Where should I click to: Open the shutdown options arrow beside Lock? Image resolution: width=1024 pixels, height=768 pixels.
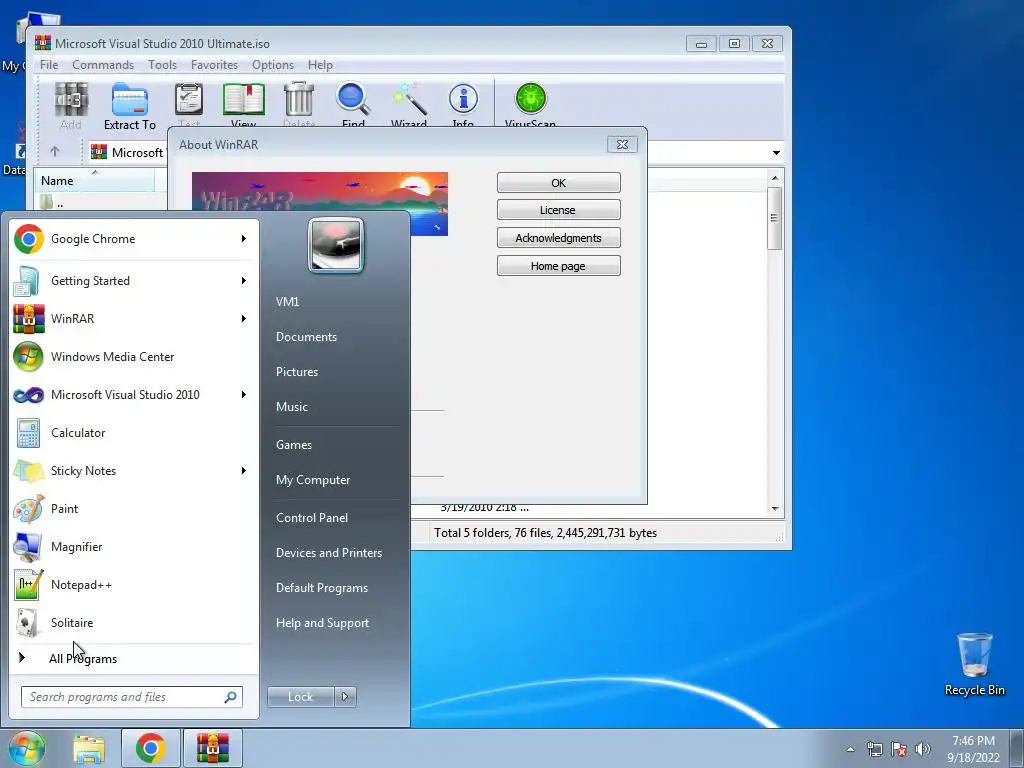point(345,697)
